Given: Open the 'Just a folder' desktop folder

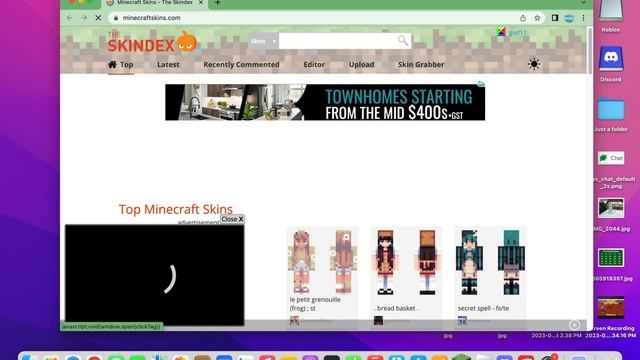Looking at the screenshot, I should (x=611, y=114).
